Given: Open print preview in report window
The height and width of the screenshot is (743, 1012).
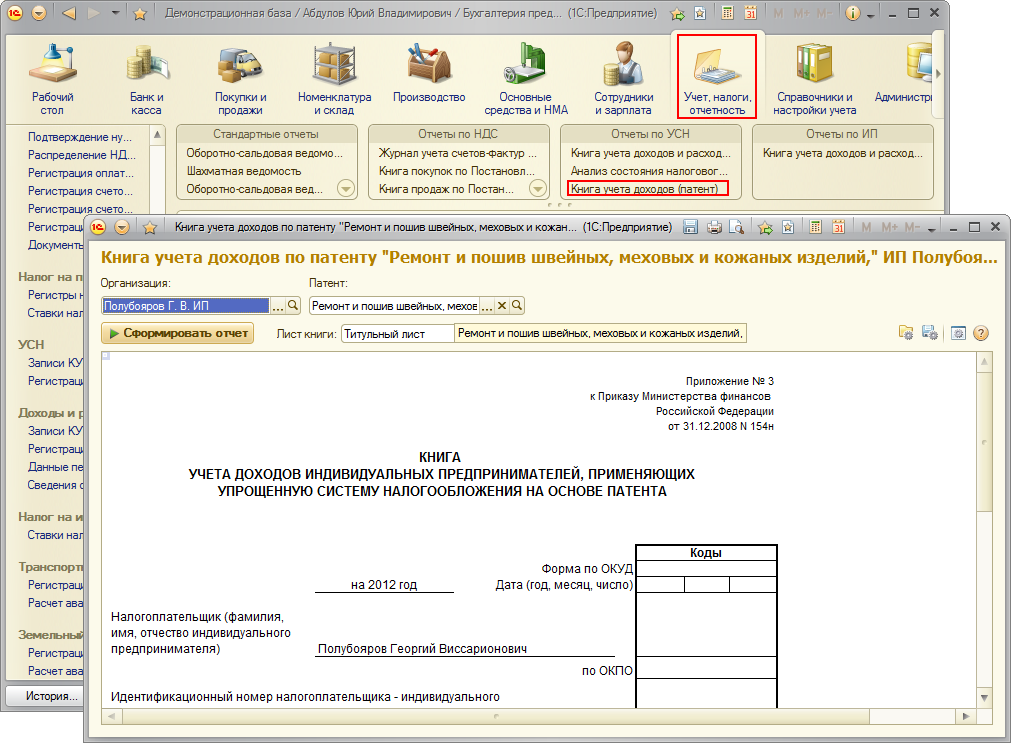Looking at the screenshot, I should (x=736, y=227).
